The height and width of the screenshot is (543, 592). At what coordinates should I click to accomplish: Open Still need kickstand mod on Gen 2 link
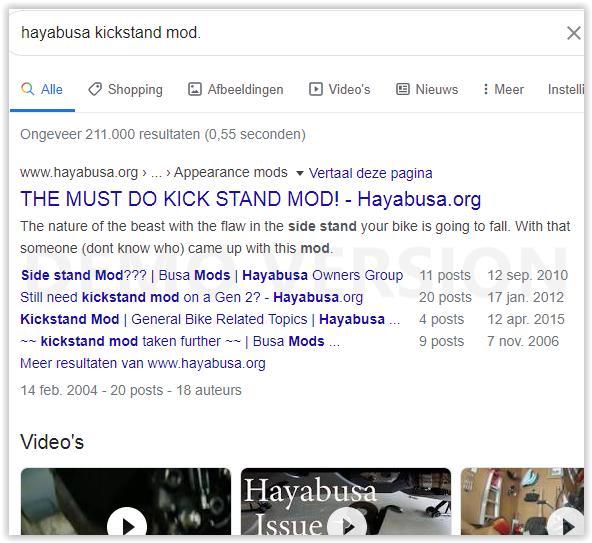click(191, 297)
